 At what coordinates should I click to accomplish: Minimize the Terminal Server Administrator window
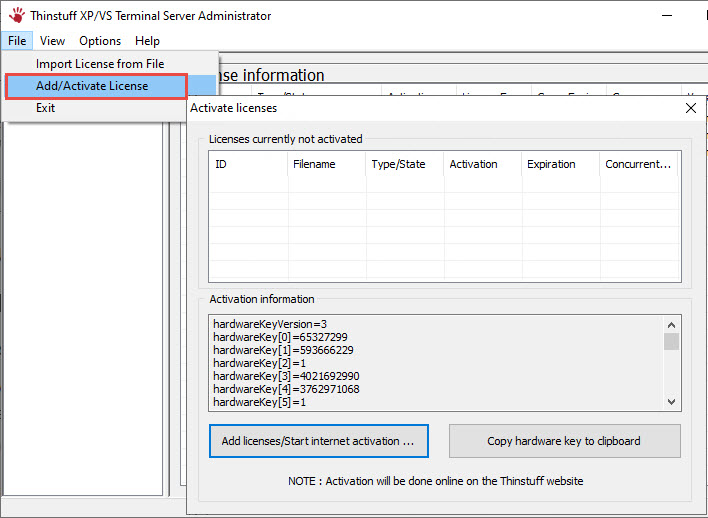(x=667, y=15)
